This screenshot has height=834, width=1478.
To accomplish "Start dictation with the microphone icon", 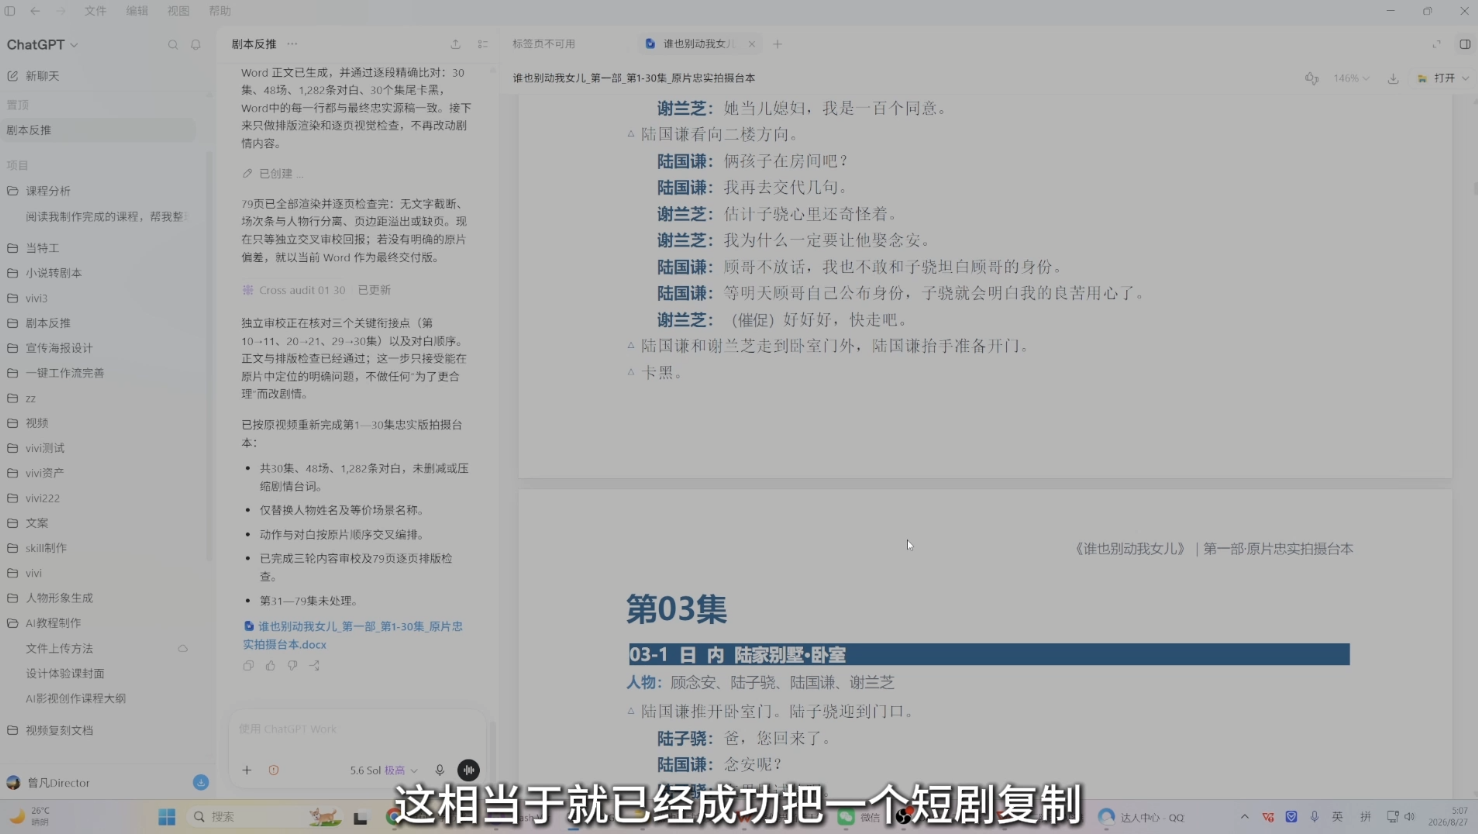I will click(439, 770).
